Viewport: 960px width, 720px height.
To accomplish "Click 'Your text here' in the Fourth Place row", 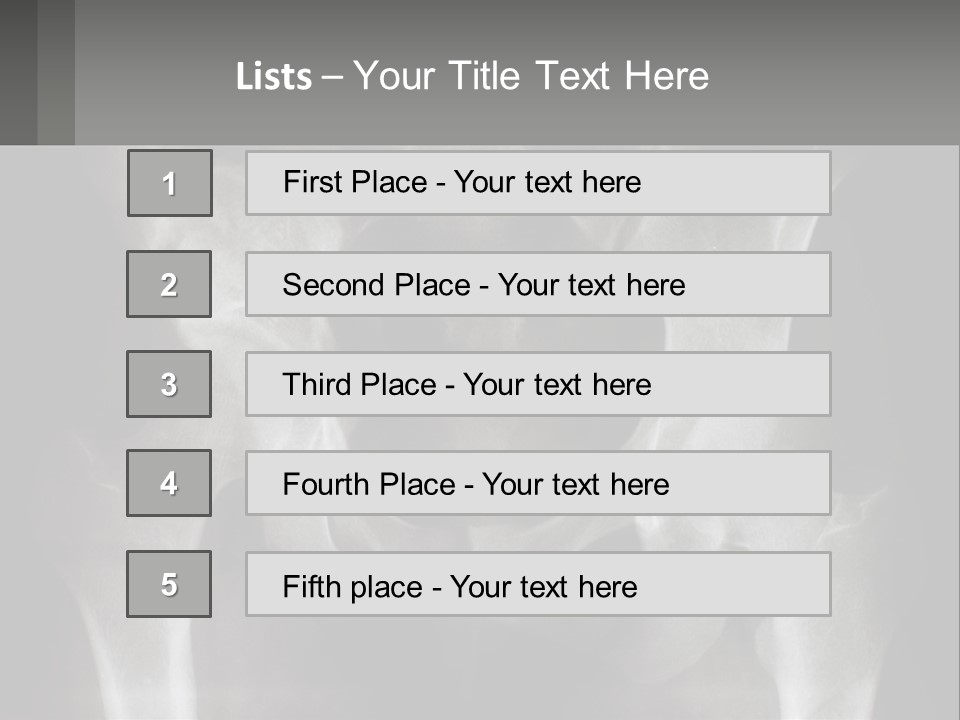I will 575,485.
